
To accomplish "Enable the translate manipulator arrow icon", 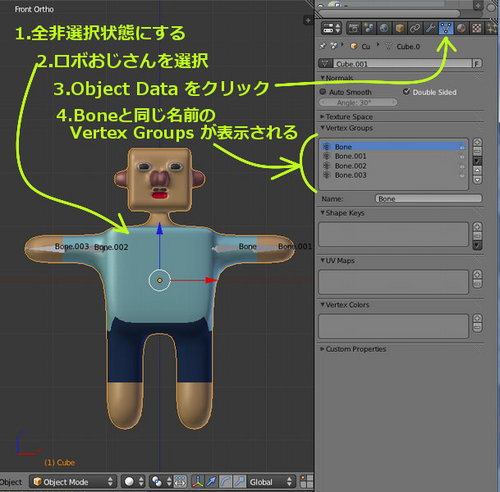I will (211, 482).
